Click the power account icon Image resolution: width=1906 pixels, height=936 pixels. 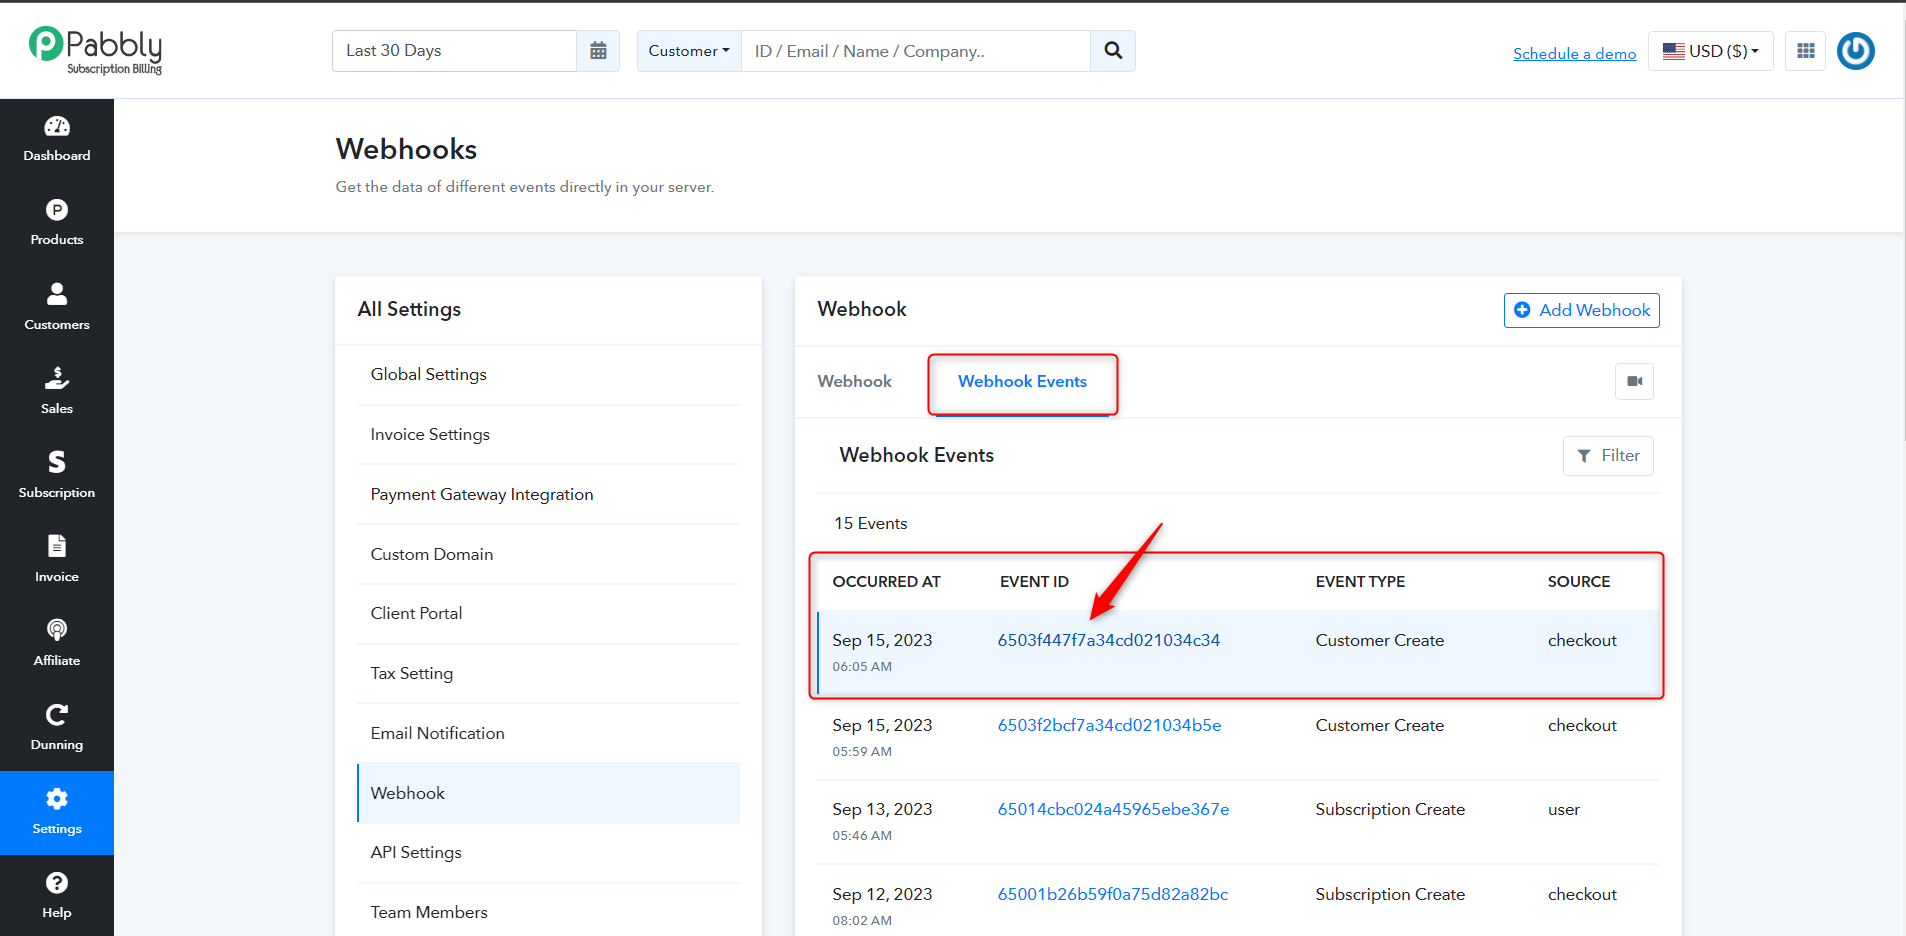[1856, 51]
